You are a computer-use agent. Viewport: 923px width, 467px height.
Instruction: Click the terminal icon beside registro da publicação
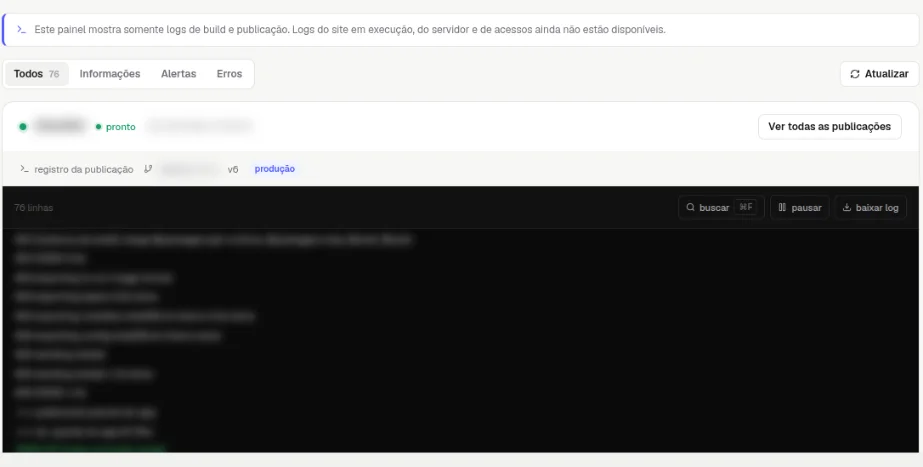[24, 169]
